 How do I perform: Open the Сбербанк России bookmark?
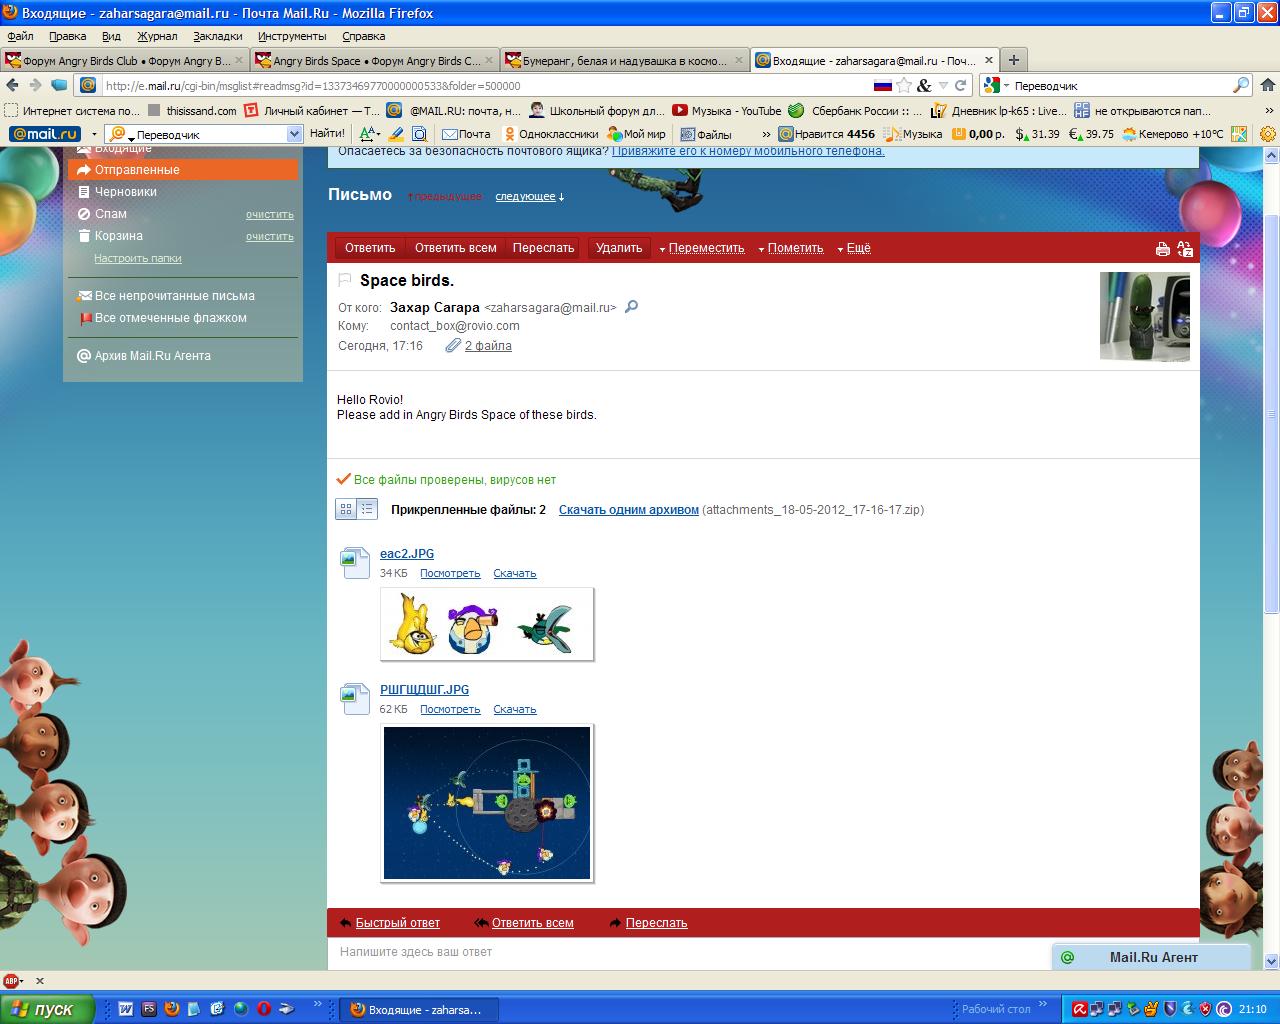click(x=856, y=111)
